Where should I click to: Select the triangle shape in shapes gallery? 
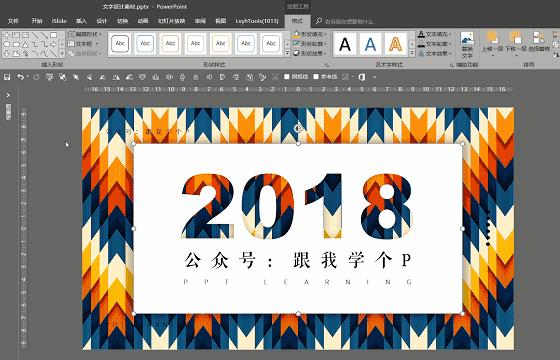(x=25, y=44)
